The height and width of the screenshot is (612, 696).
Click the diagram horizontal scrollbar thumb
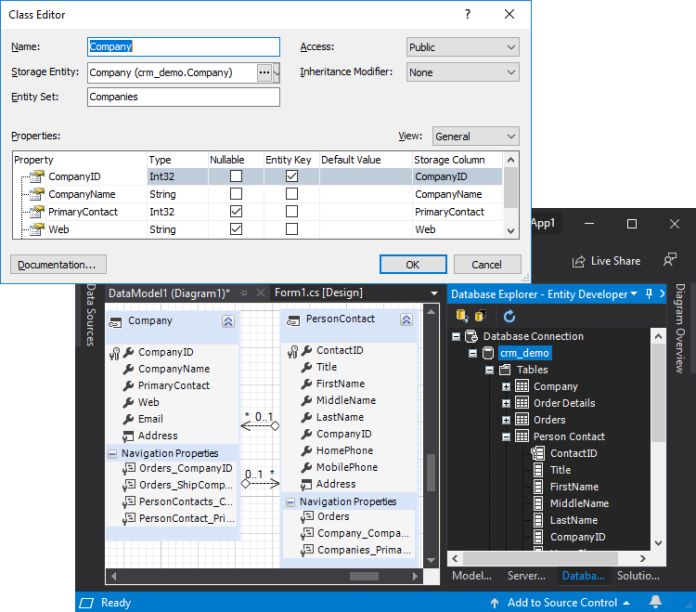(x=364, y=576)
